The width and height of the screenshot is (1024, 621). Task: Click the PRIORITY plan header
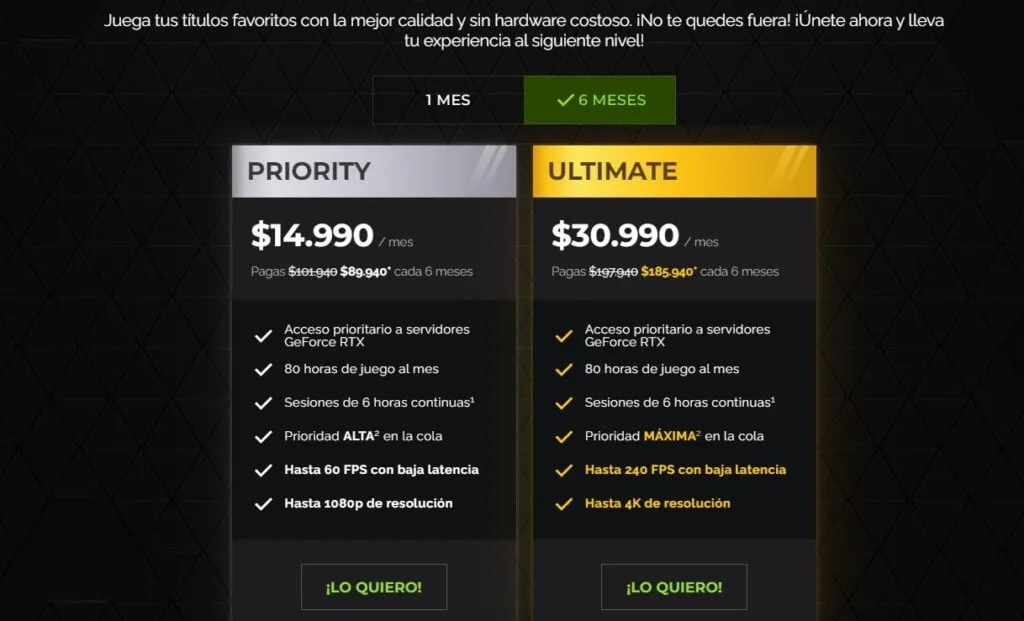pyautogui.click(x=374, y=171)
